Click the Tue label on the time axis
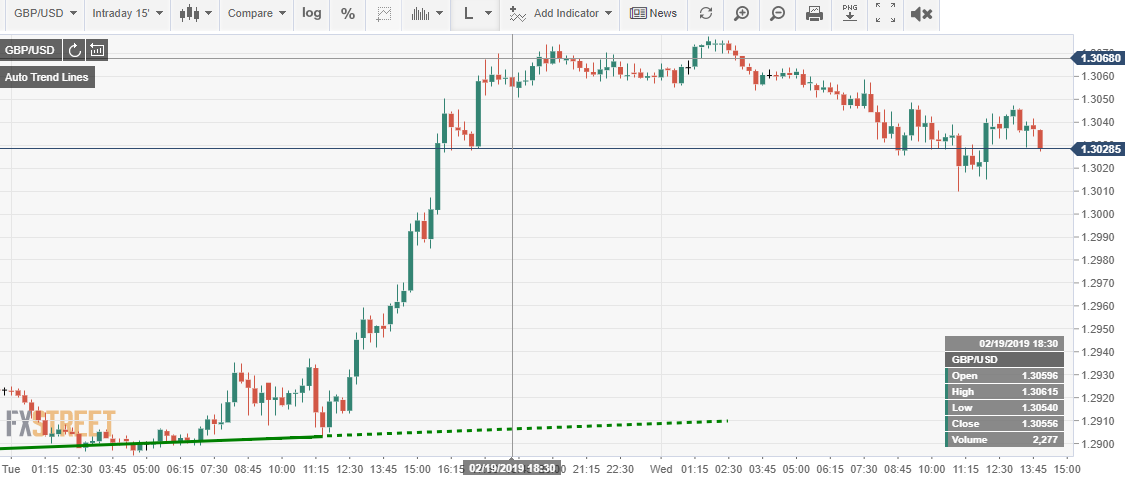 [x=9, y=468]
